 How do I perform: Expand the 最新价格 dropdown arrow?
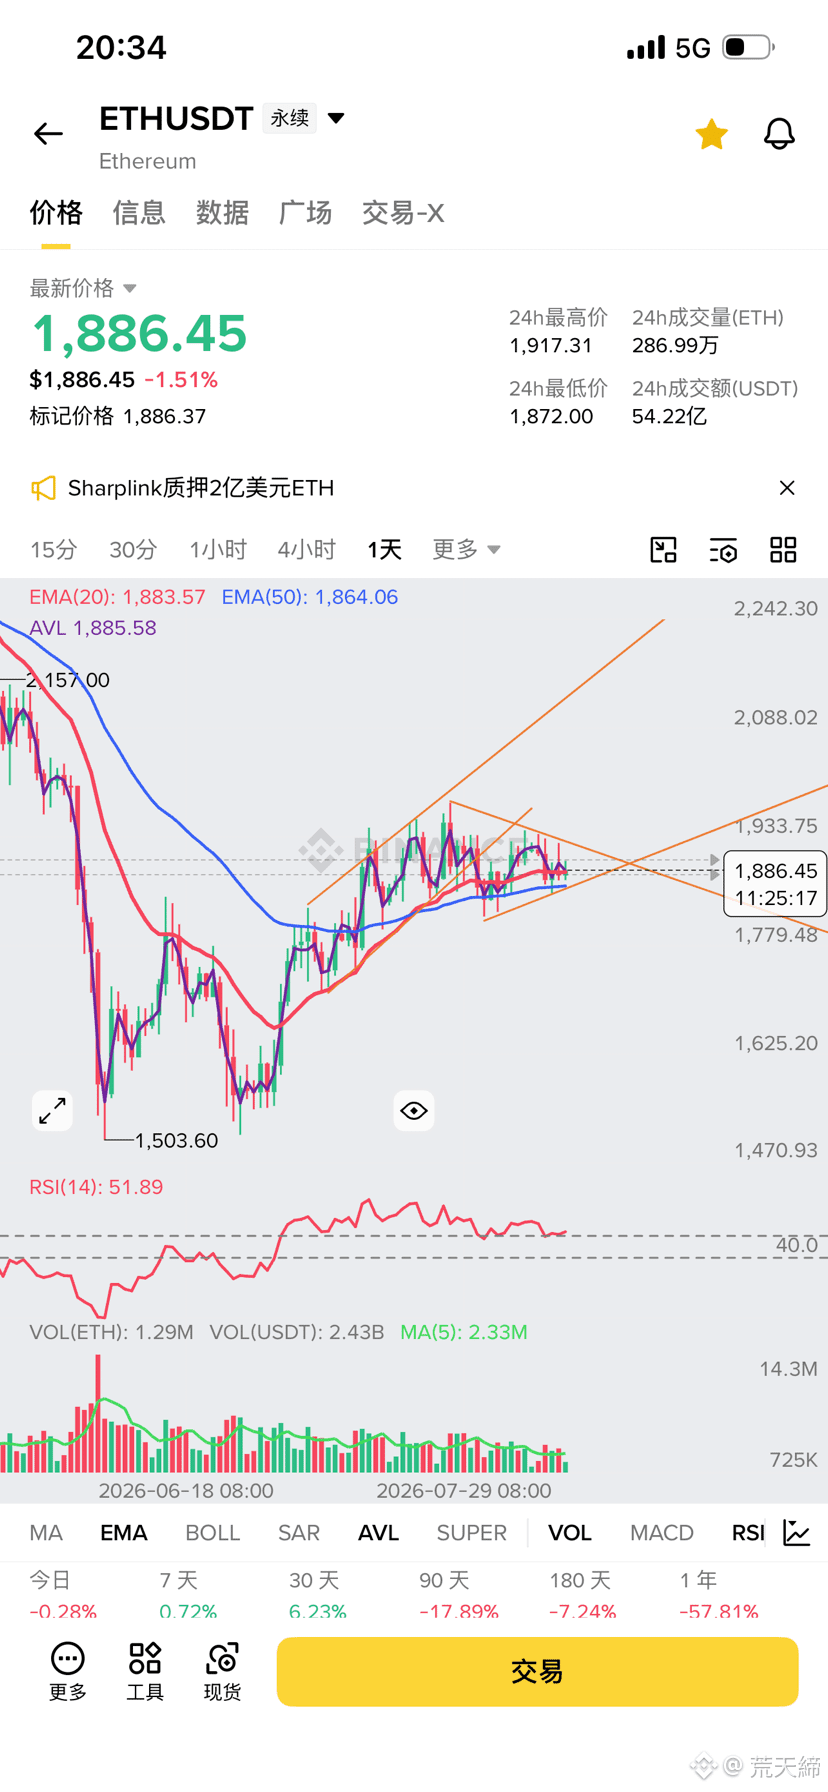click(130, 288)
